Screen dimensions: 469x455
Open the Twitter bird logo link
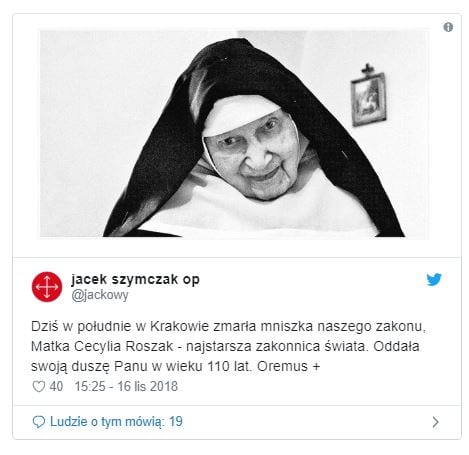[434, 280]
